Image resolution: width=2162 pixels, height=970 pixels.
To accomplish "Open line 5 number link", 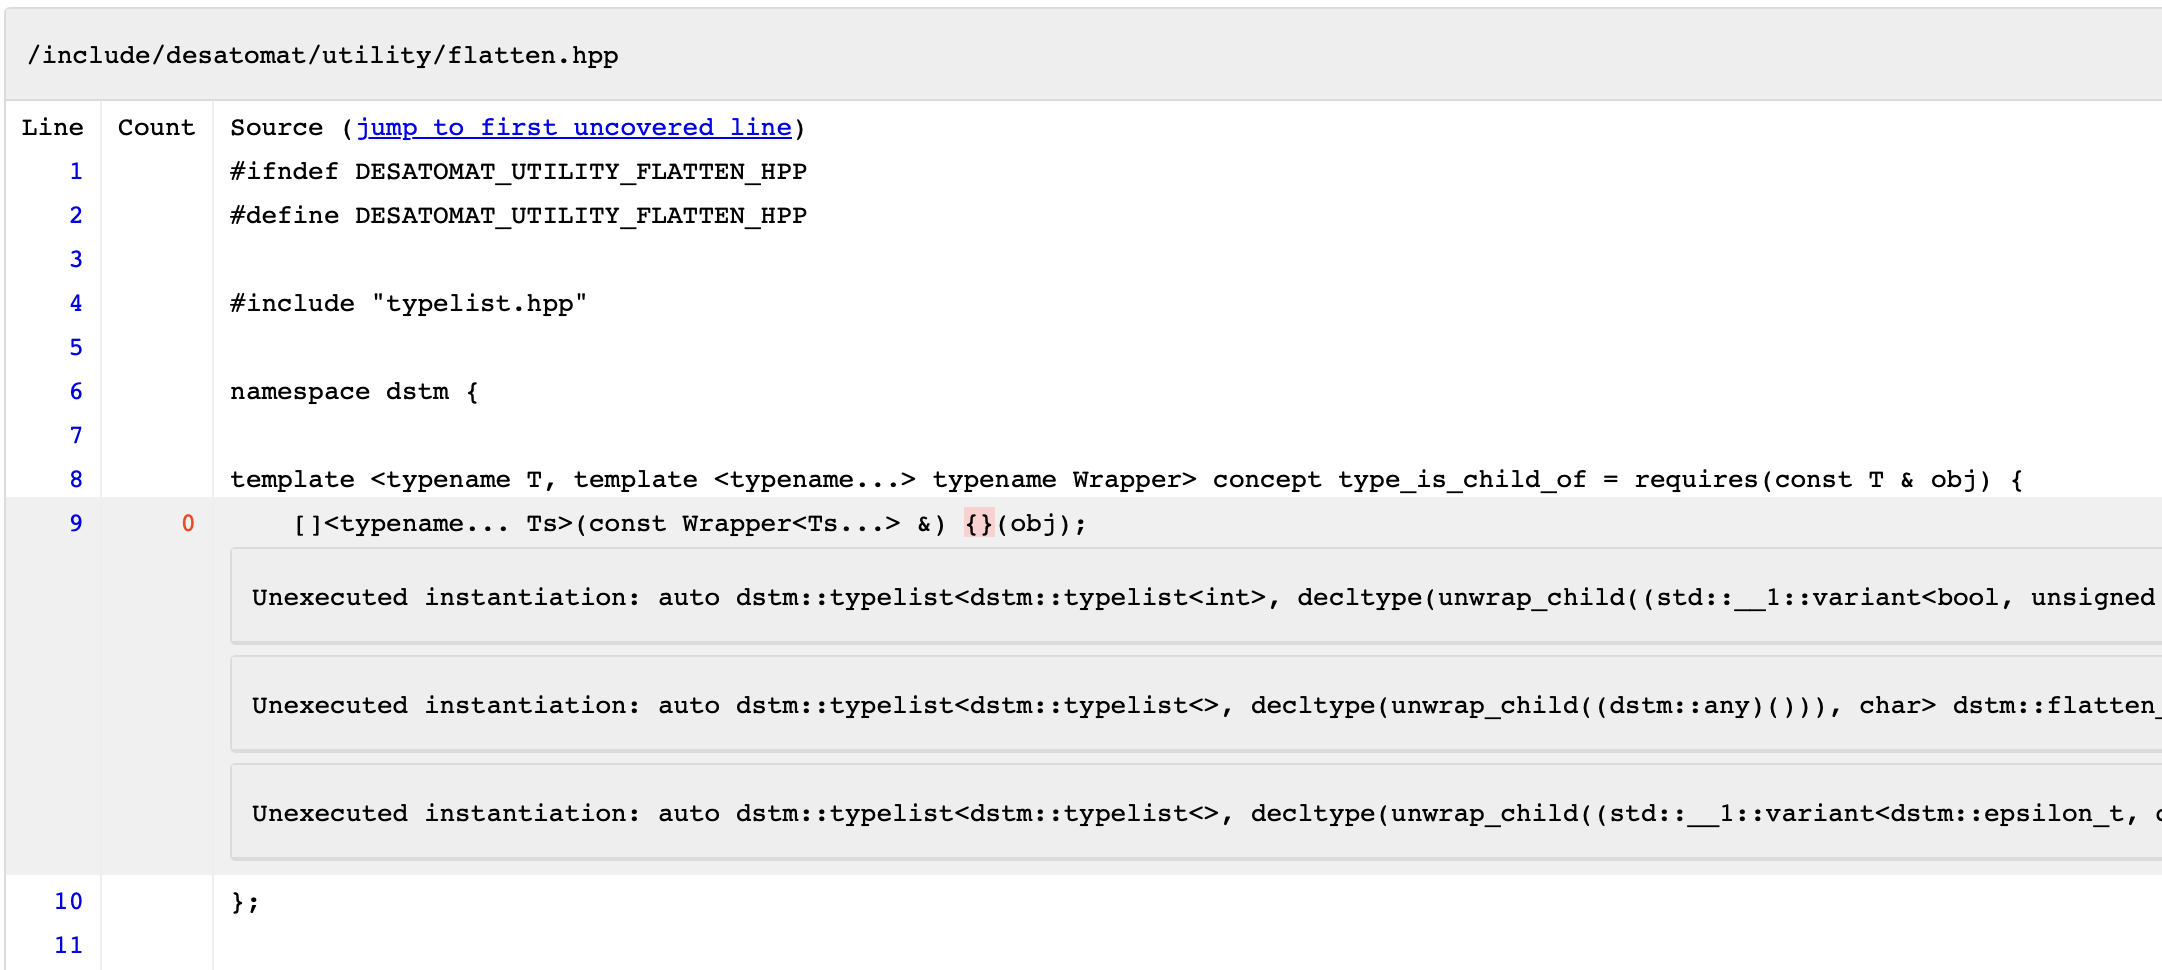I will [76, 347].
